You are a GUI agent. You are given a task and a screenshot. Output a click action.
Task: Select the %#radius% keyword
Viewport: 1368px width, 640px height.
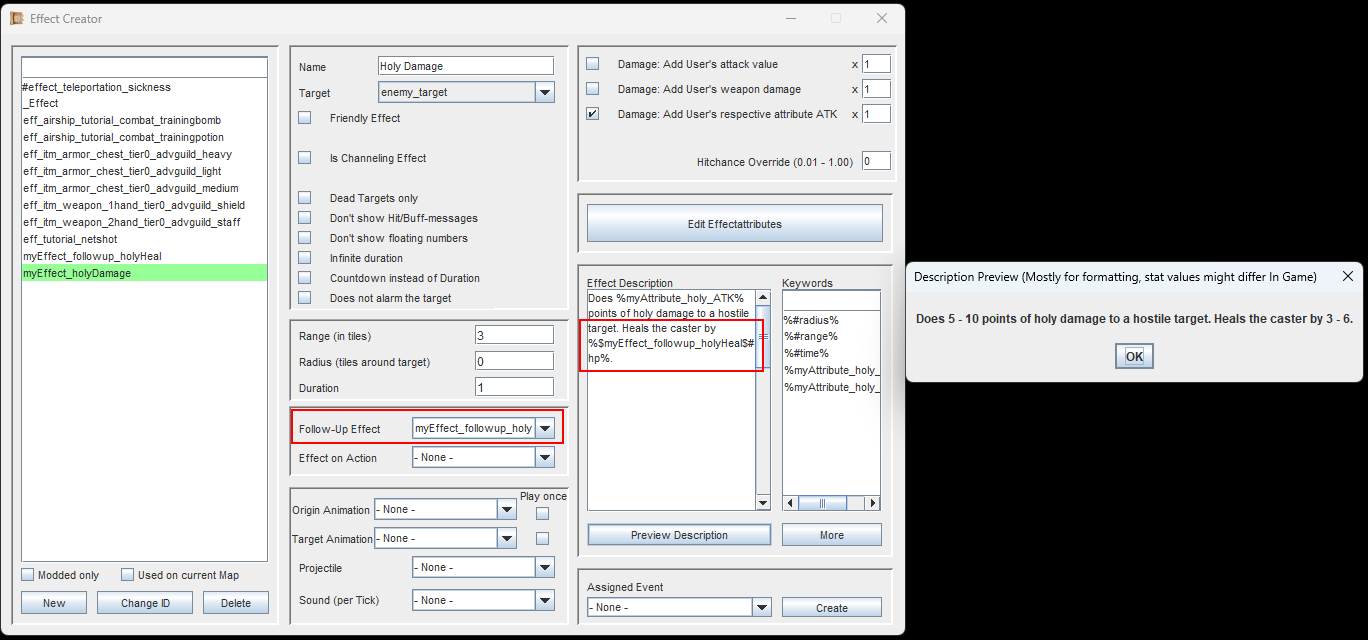[811, 320]
